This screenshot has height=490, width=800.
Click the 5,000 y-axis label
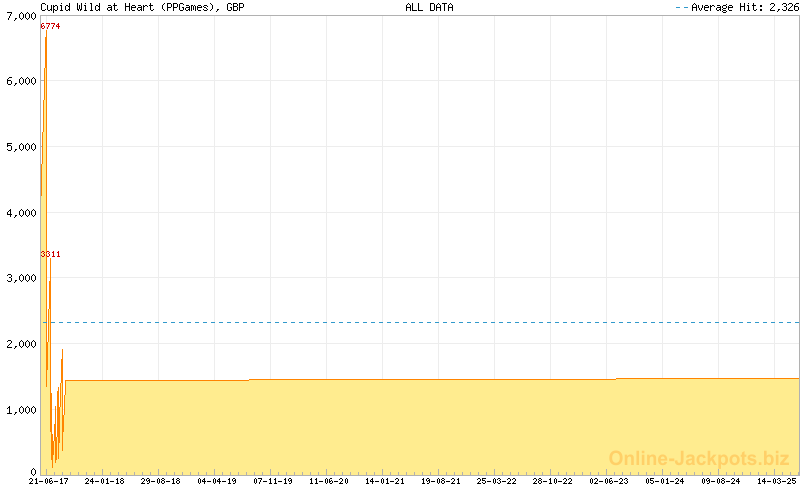21,147
